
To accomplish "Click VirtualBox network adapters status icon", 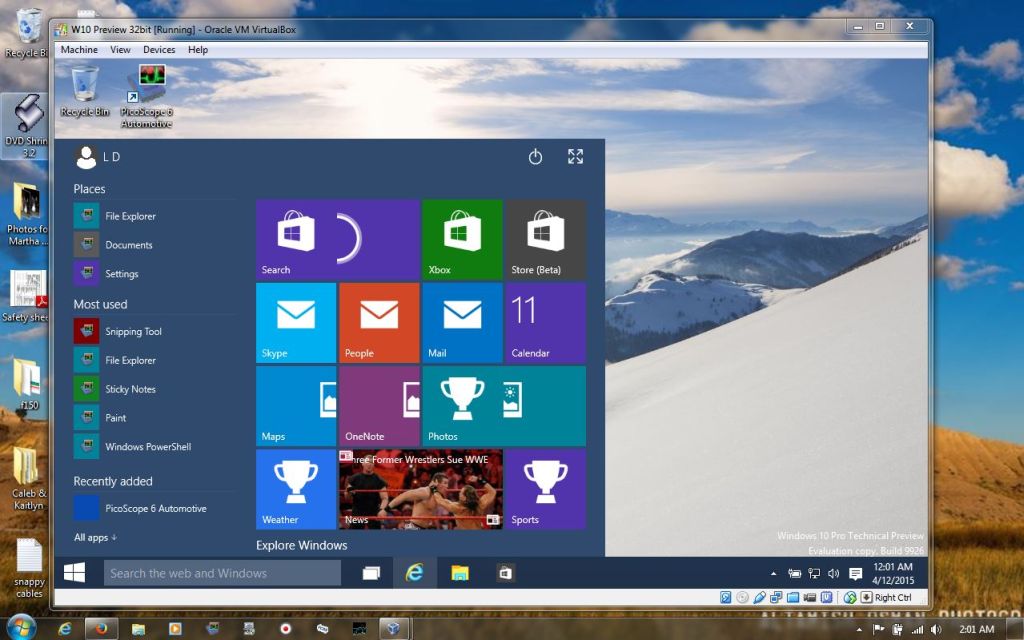I will 776,597.
